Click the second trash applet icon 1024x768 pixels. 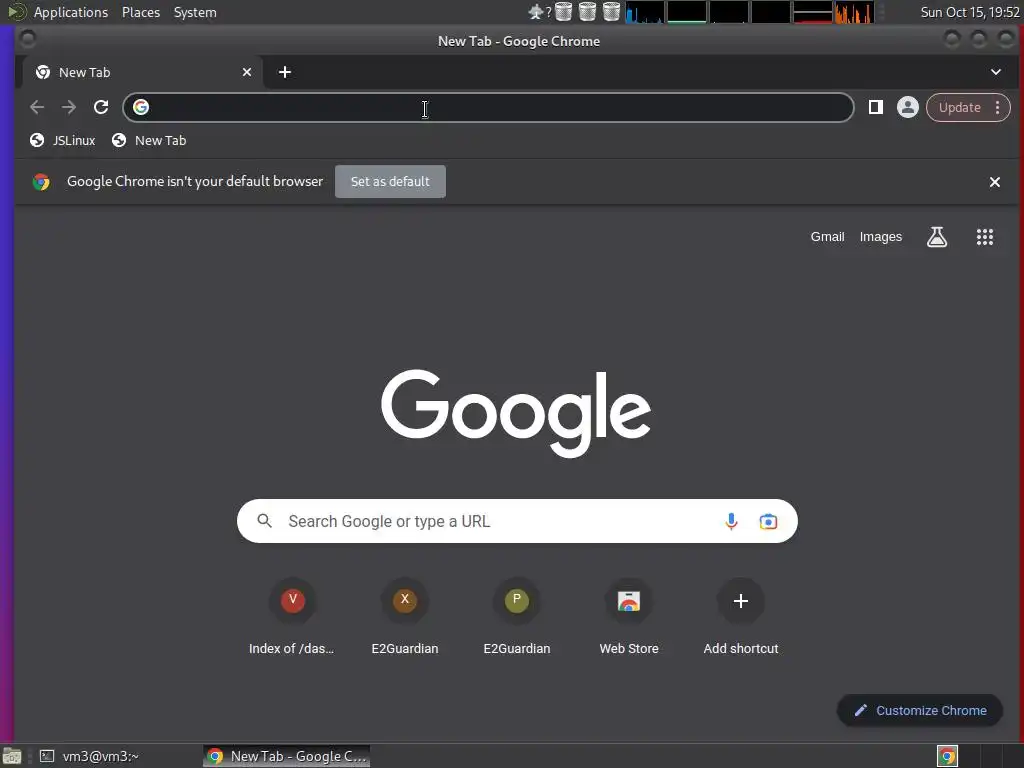pos(587,12)
